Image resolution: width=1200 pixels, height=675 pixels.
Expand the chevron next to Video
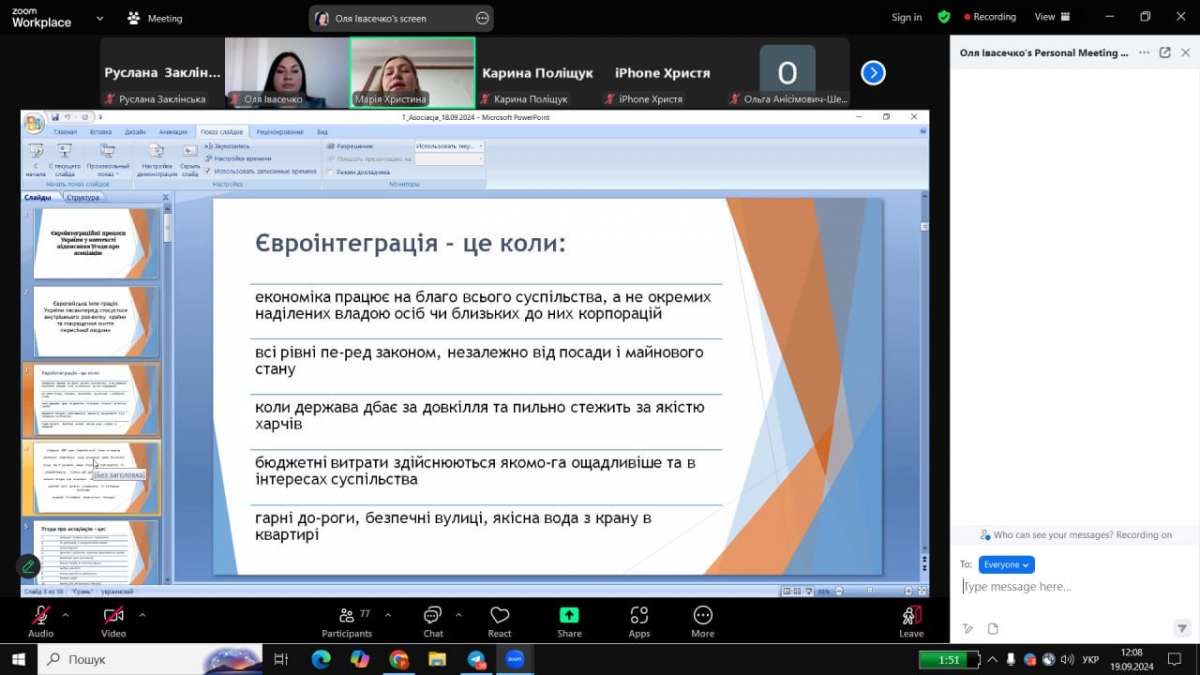[x=142, y=615]
